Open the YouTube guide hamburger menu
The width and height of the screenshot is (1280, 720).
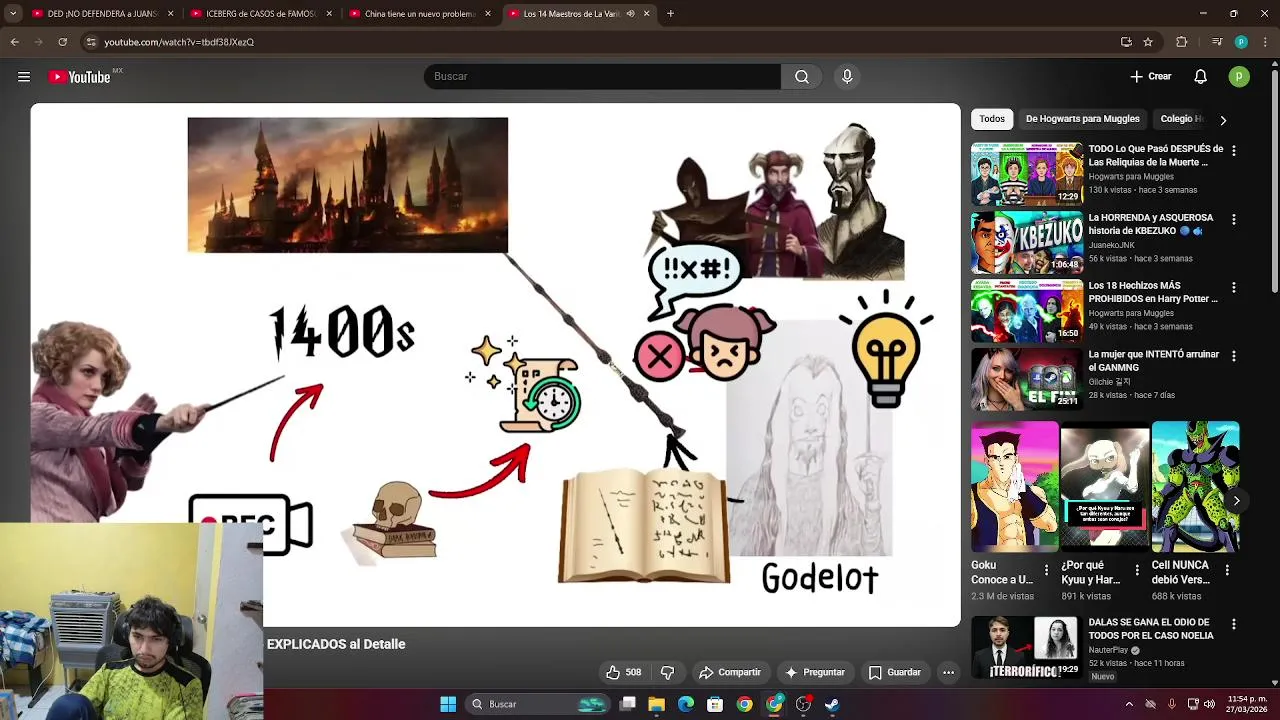click(24, 77)
